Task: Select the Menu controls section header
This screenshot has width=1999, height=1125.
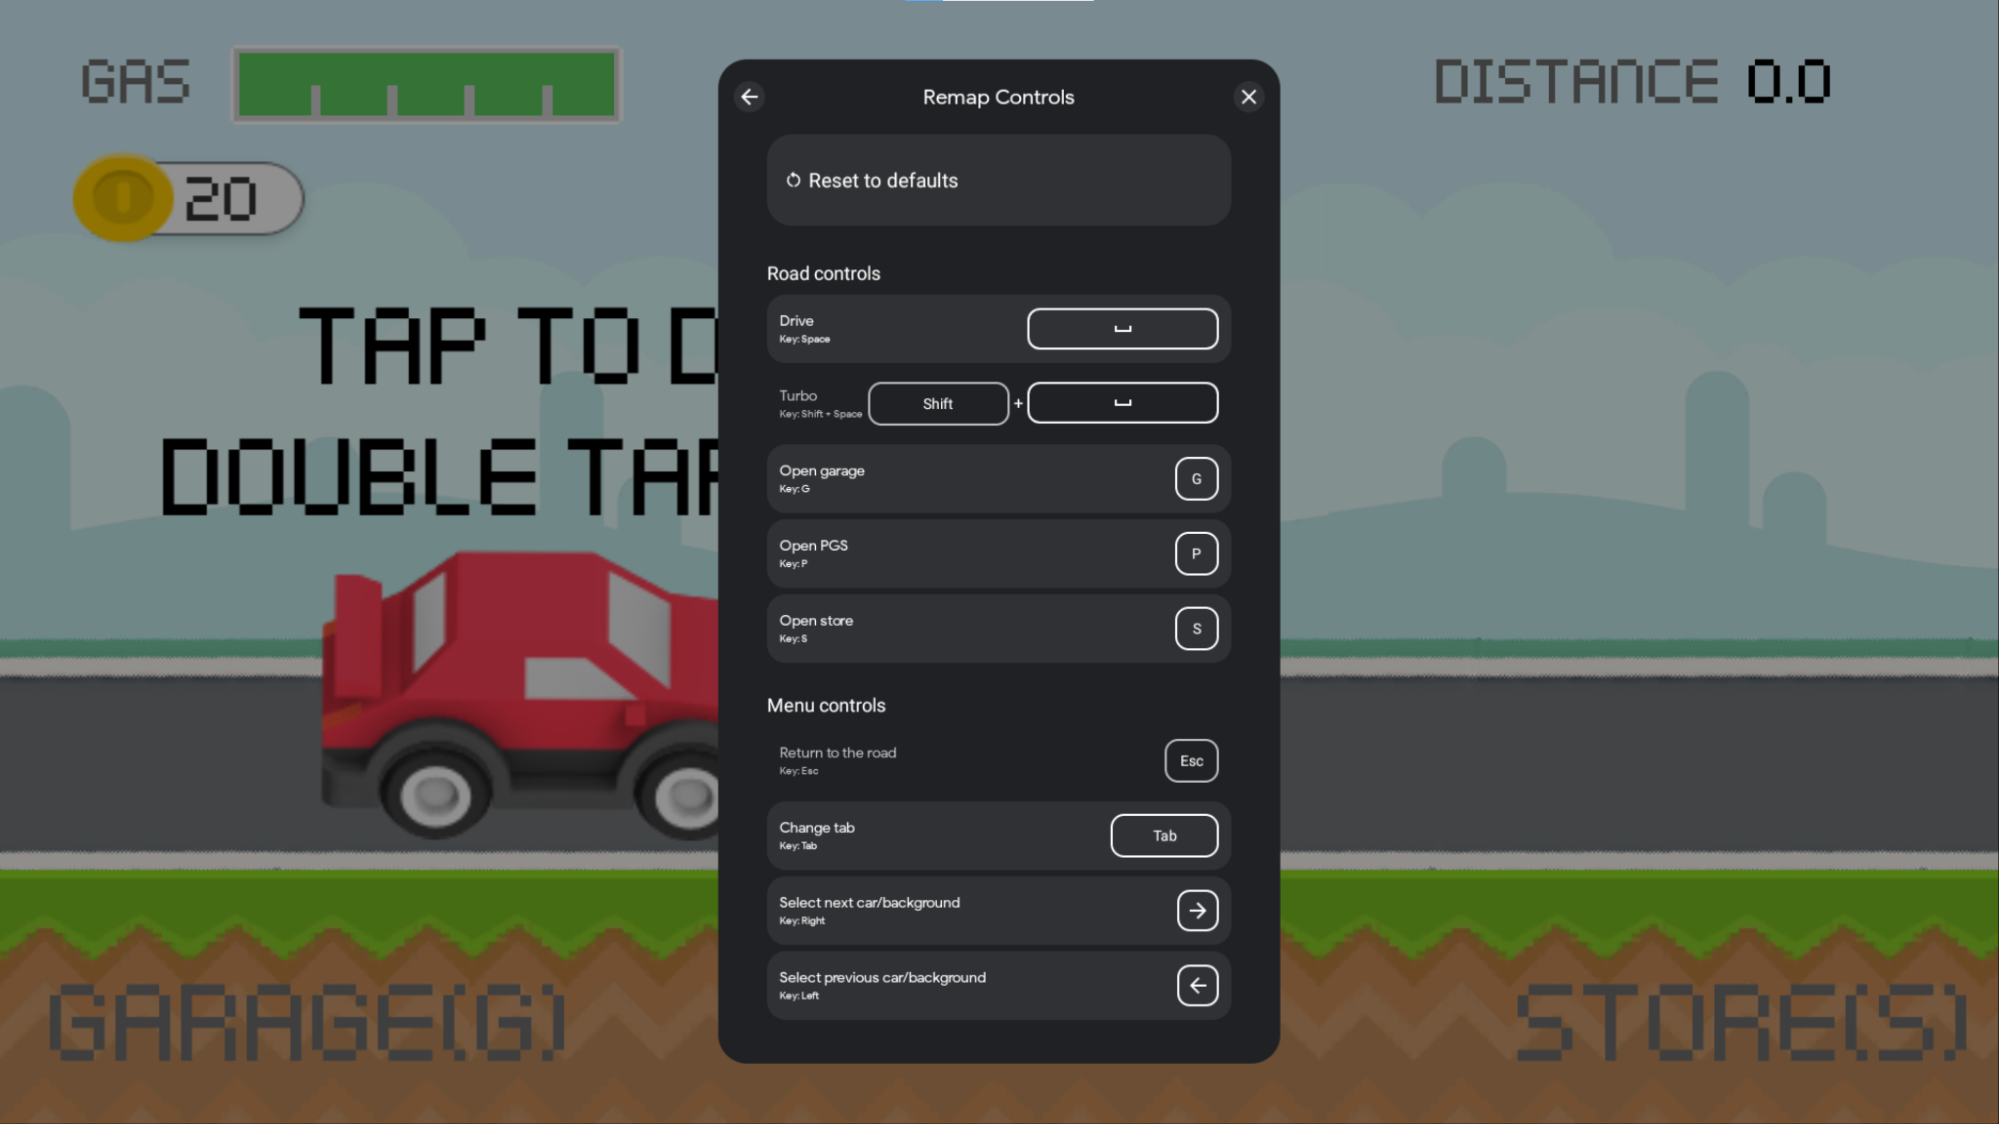Action: point(825,705)
